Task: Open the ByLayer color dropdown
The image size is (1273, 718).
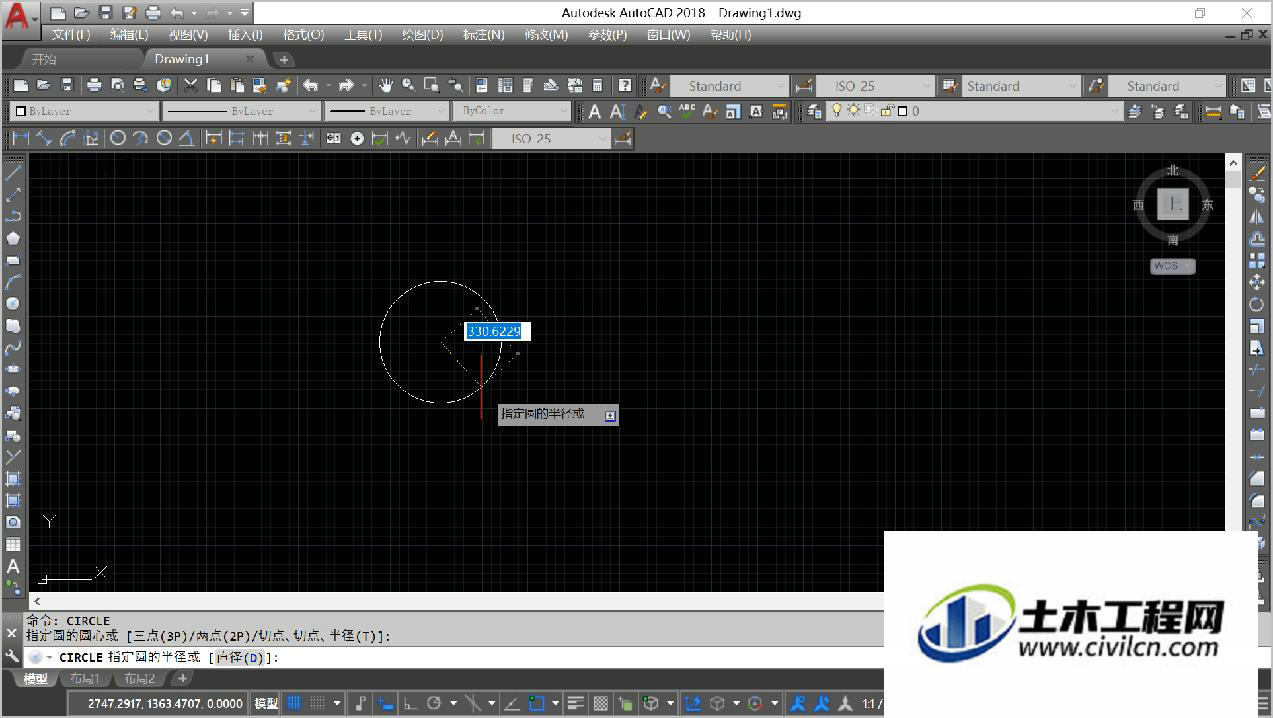Action: pos(84,111)
